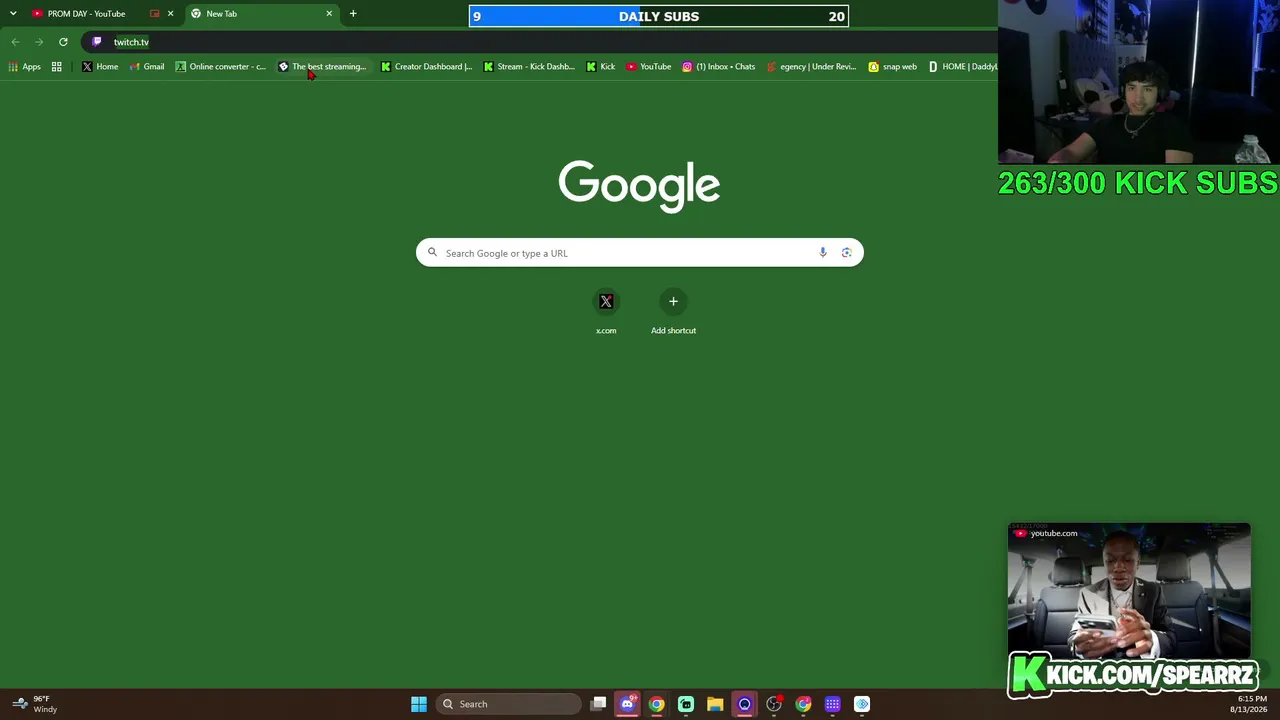Open the purple circular app on taskbar

744,704
